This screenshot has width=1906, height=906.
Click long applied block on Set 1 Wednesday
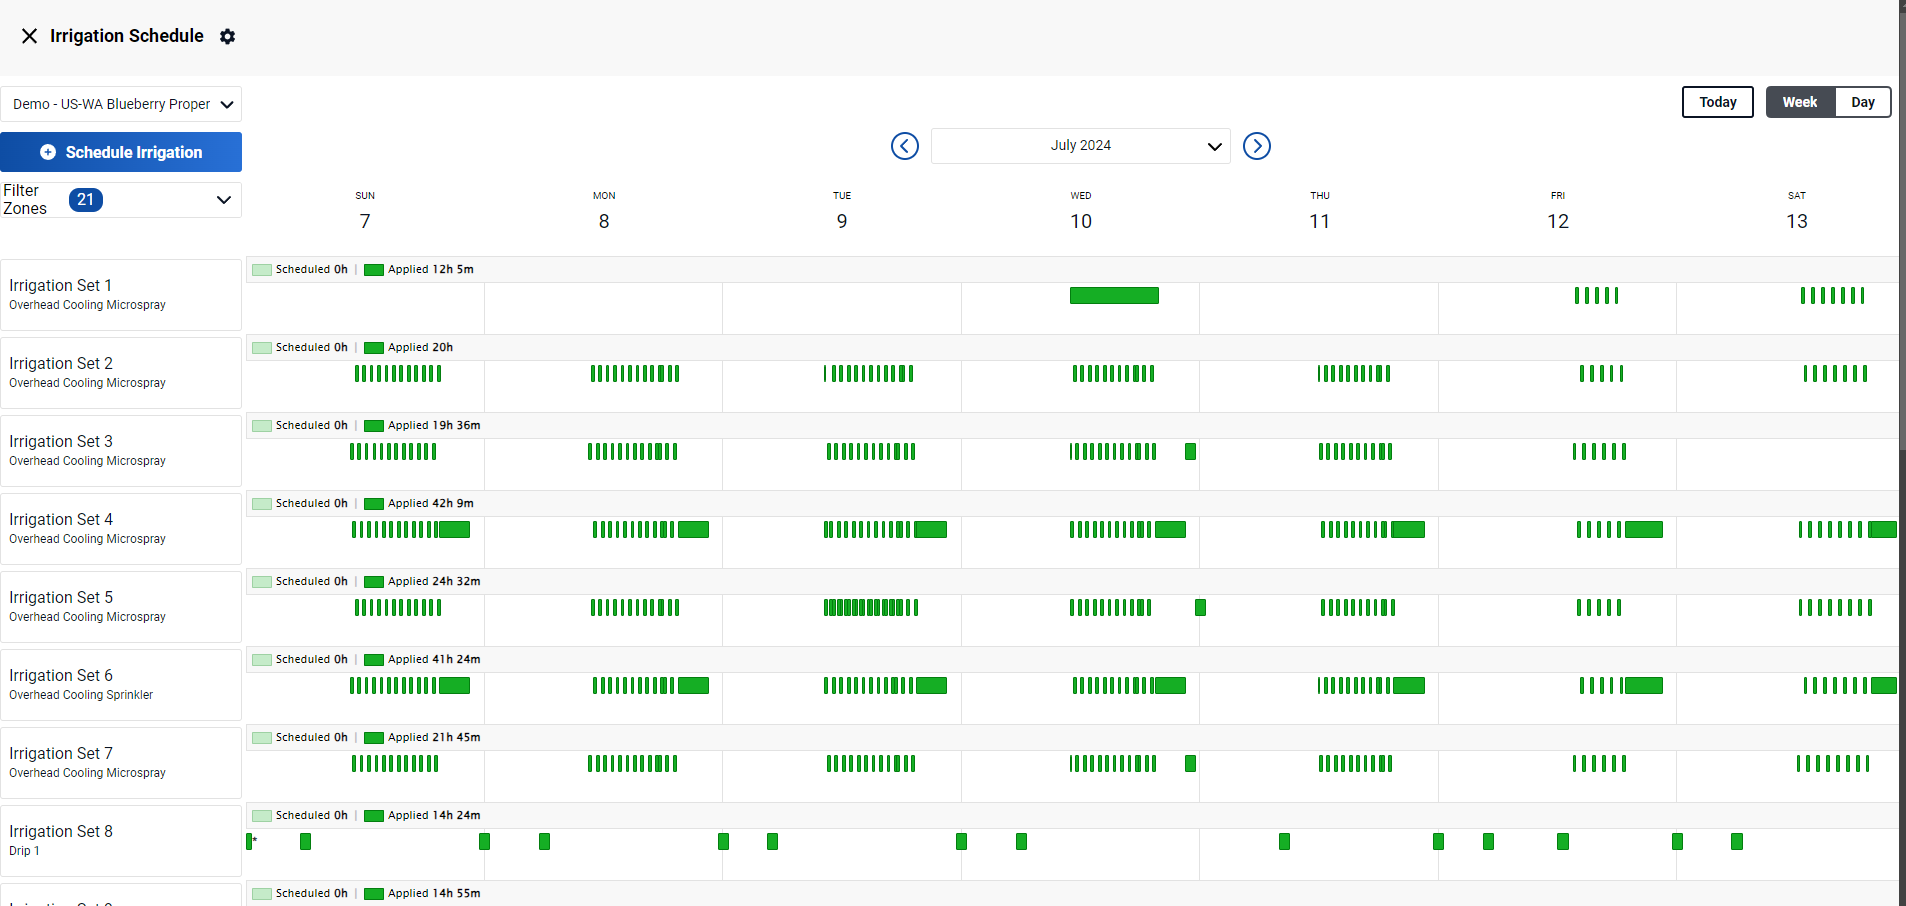[1114, 296]
